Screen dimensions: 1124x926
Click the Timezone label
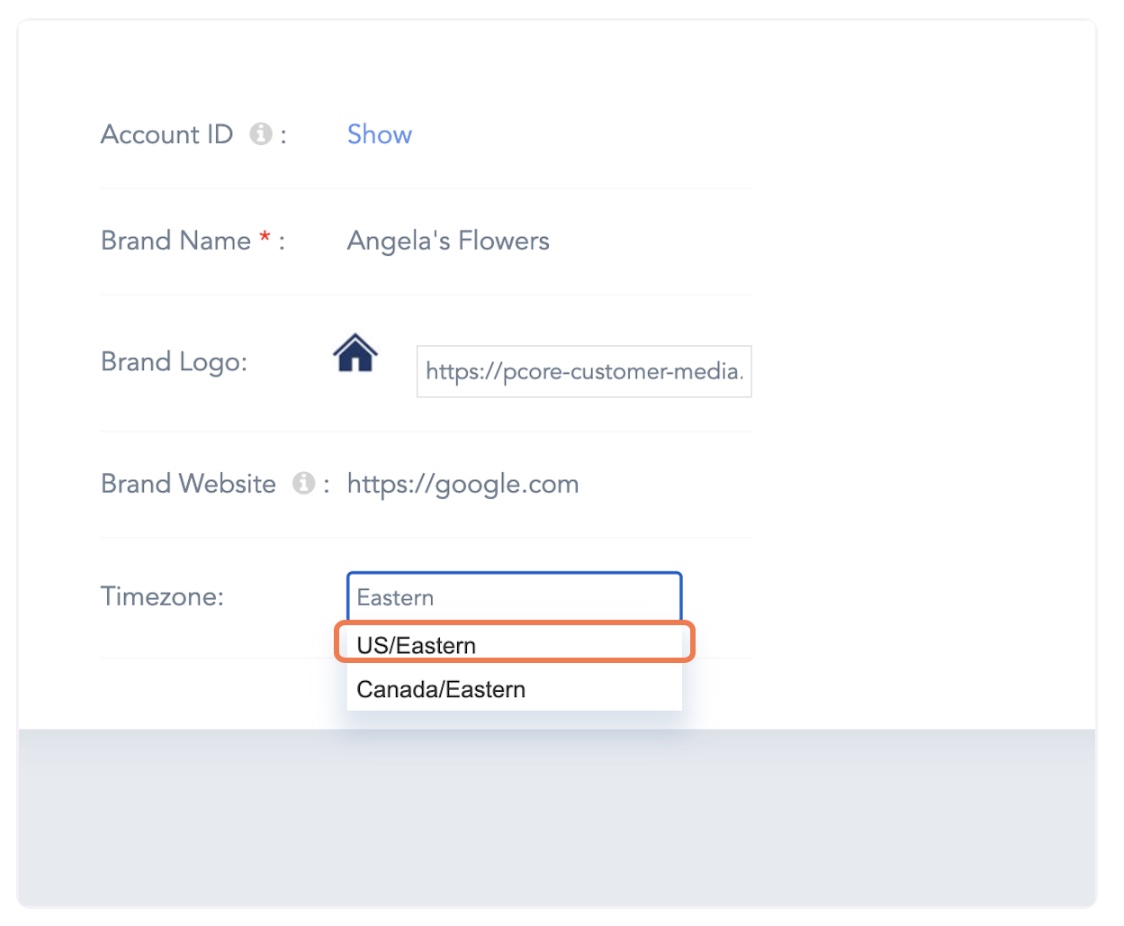(162, 597)
